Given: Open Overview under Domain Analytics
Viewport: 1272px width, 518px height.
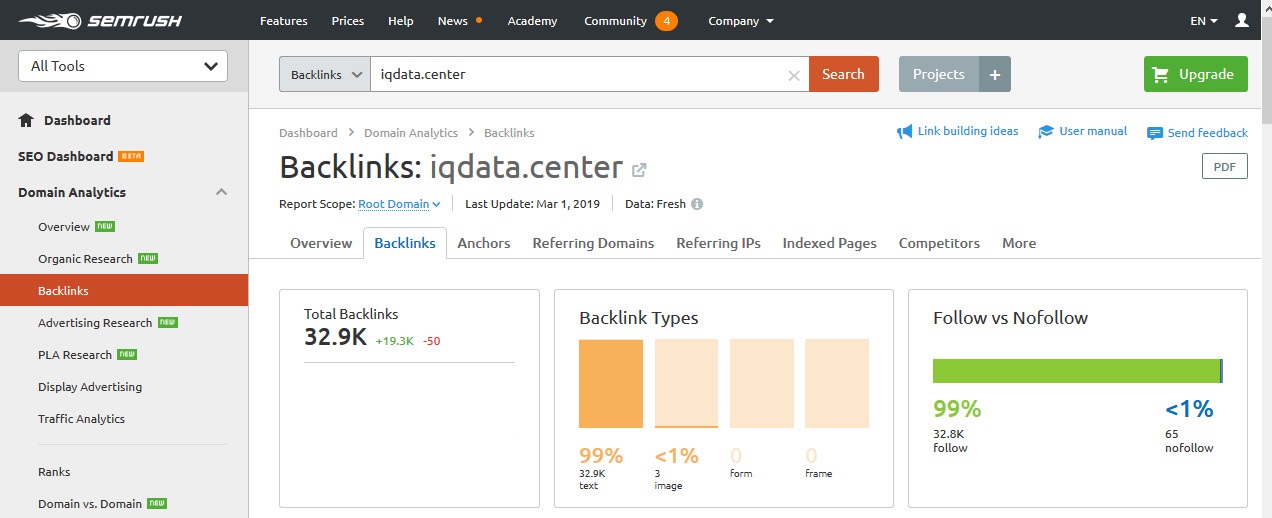Looking at the screenshot, I should click(x=64, y=227).
